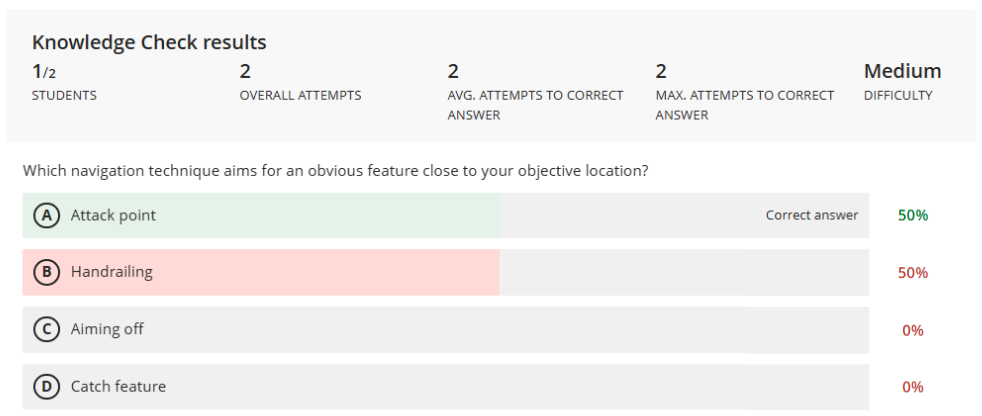Click the "Correct answer" label
982x416 pixels.
pyautogui.click(x=812, y=216)
